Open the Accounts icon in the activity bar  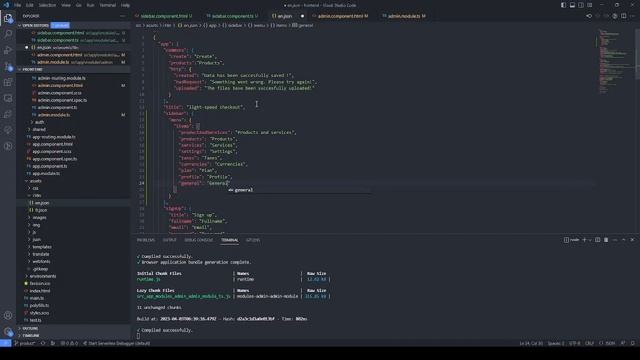(8, 315)
